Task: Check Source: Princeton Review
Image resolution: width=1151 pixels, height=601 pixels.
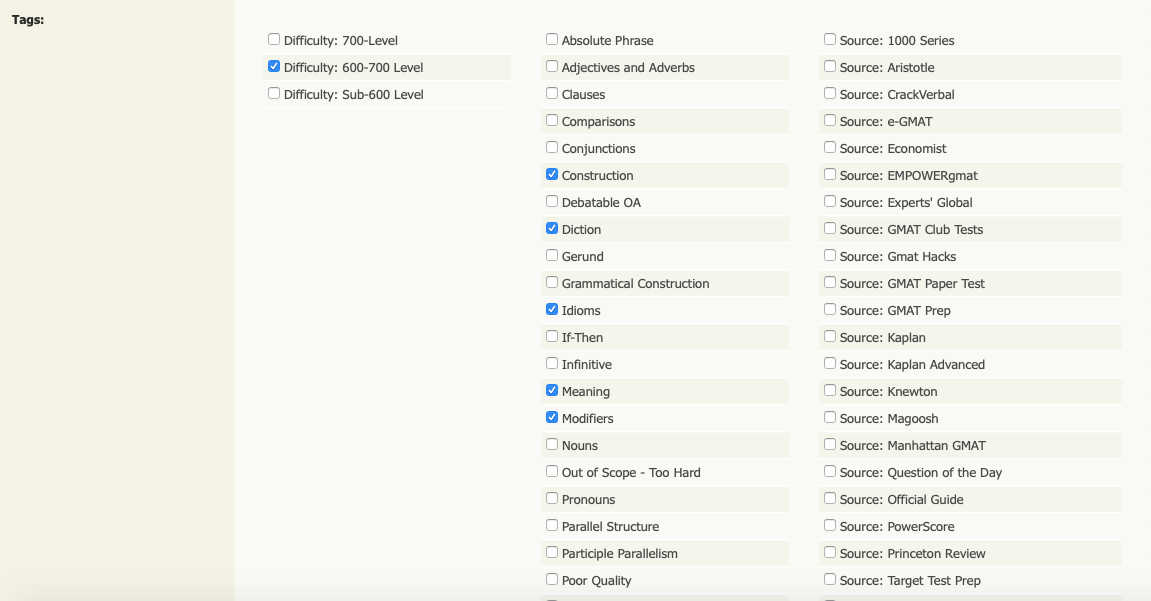Action: click(830, 553)
